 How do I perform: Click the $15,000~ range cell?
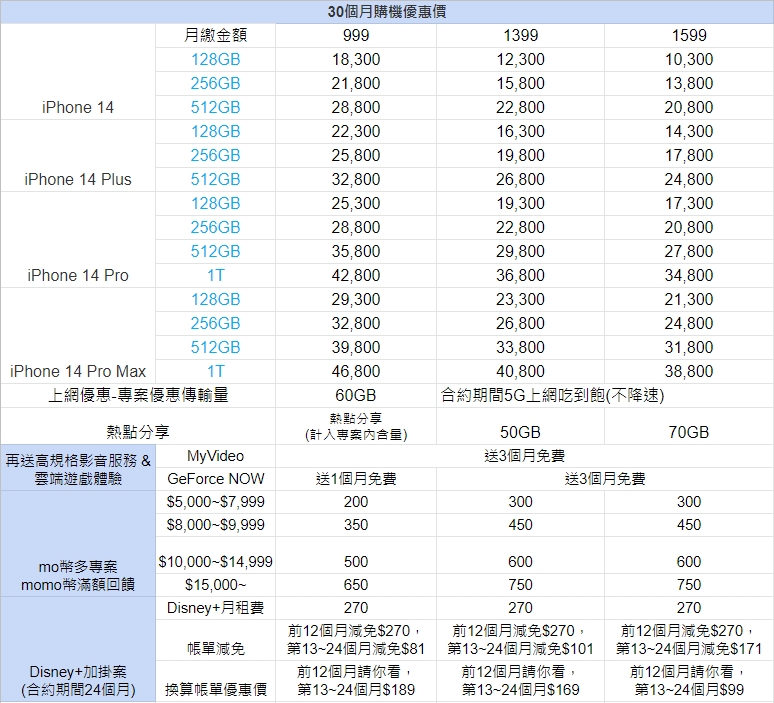coord(215,585)
